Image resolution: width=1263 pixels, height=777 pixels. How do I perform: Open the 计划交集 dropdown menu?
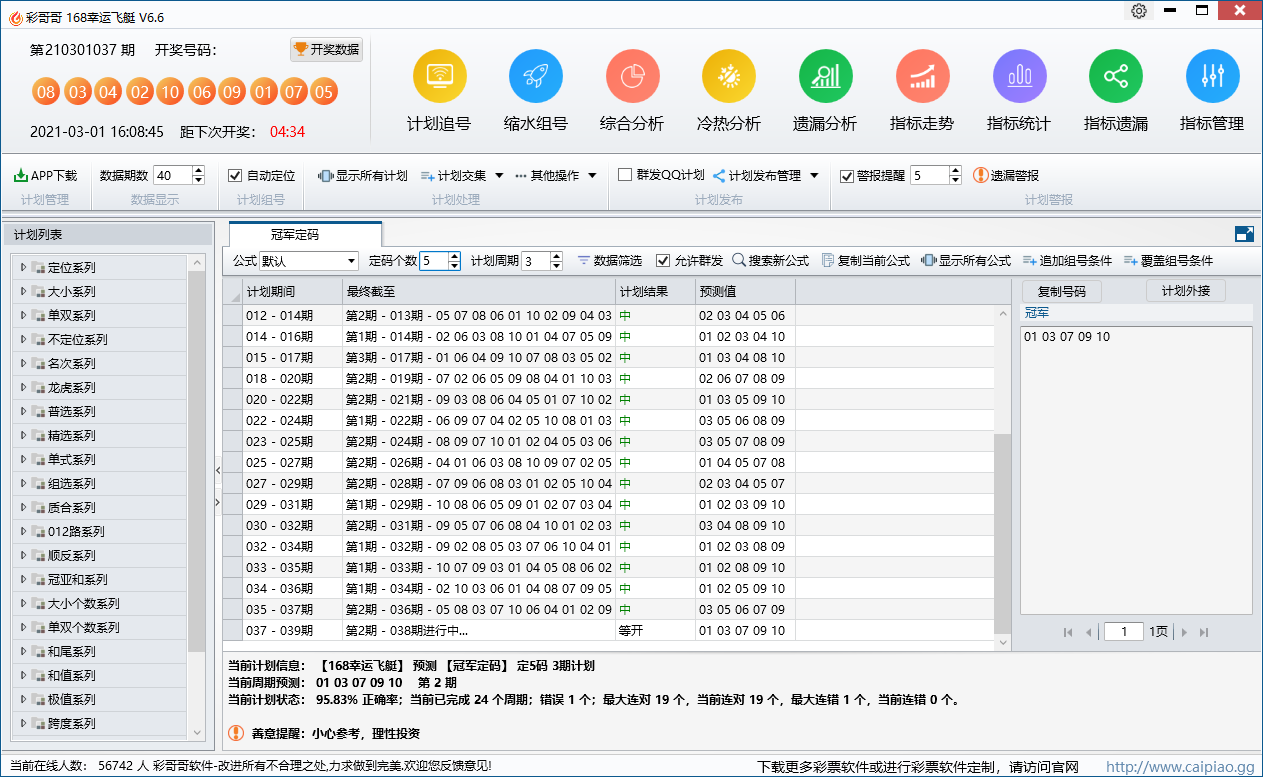click(462, 176)
